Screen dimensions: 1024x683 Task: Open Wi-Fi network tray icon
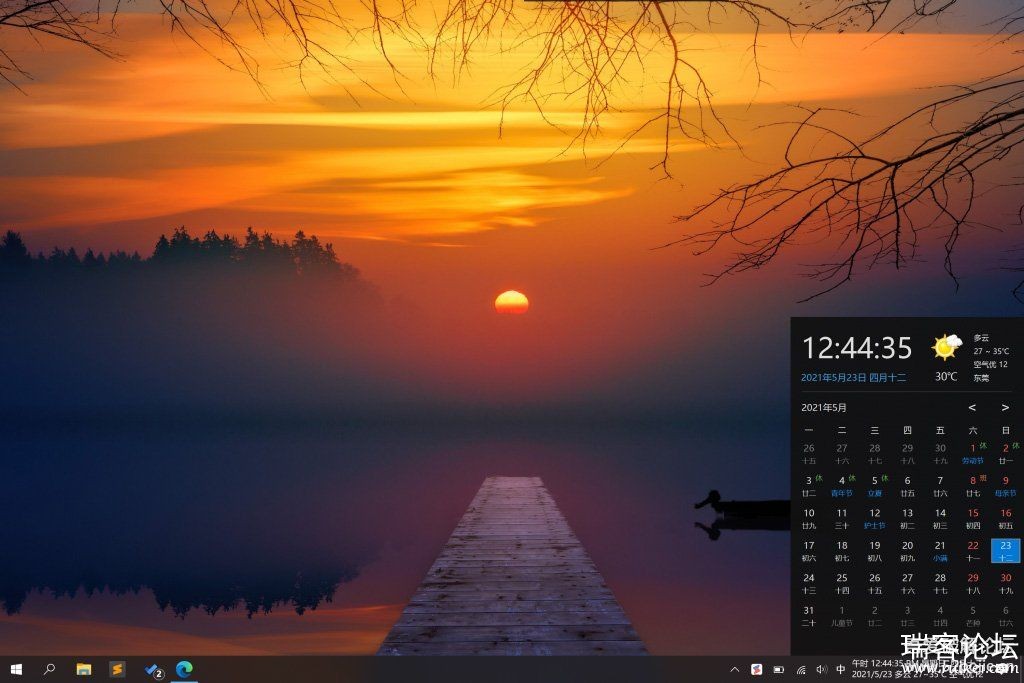pos(801,670)
